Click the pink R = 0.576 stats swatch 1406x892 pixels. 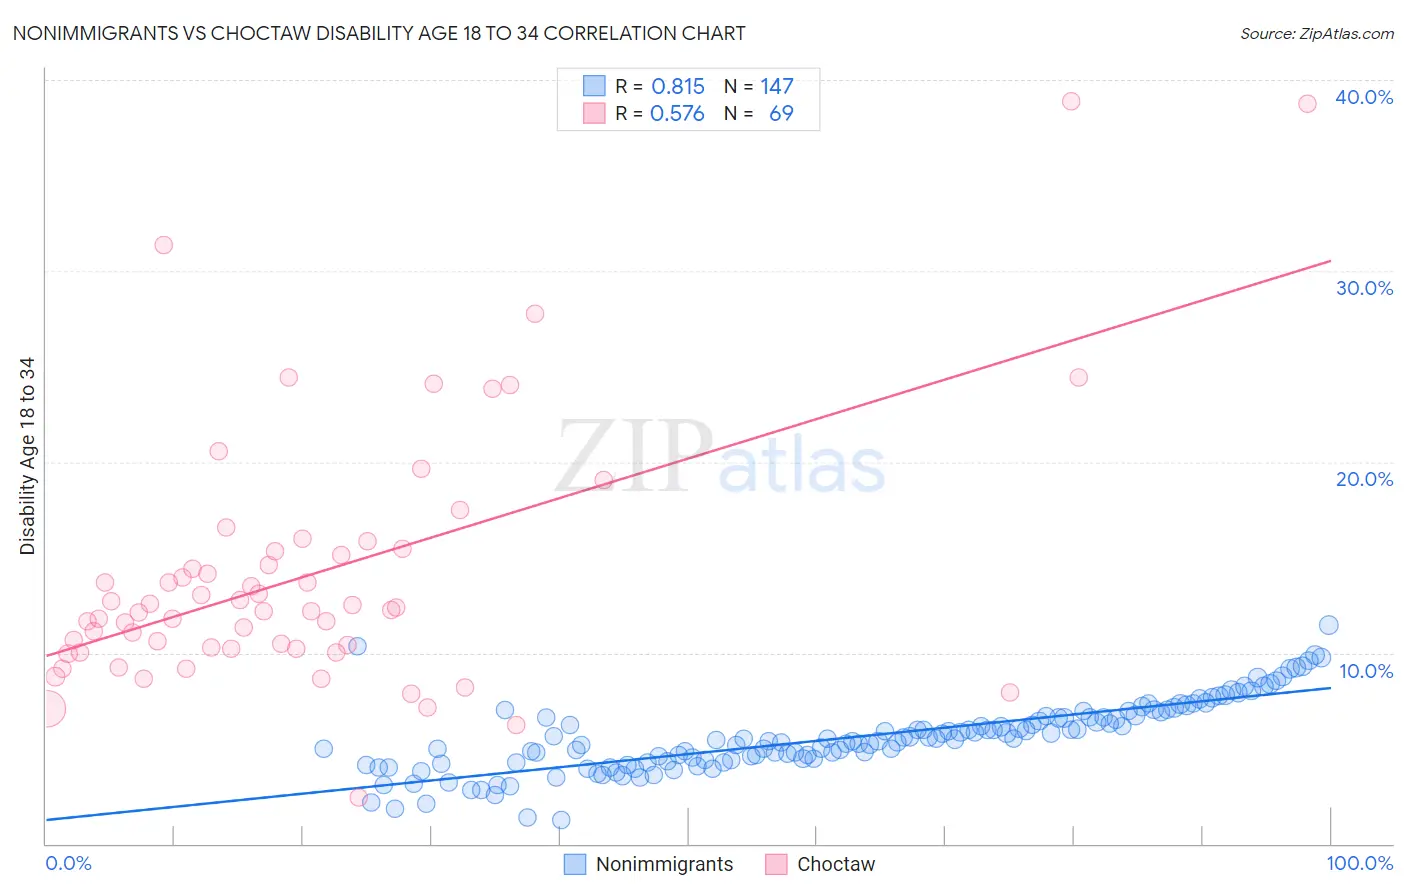pos(594,113)
